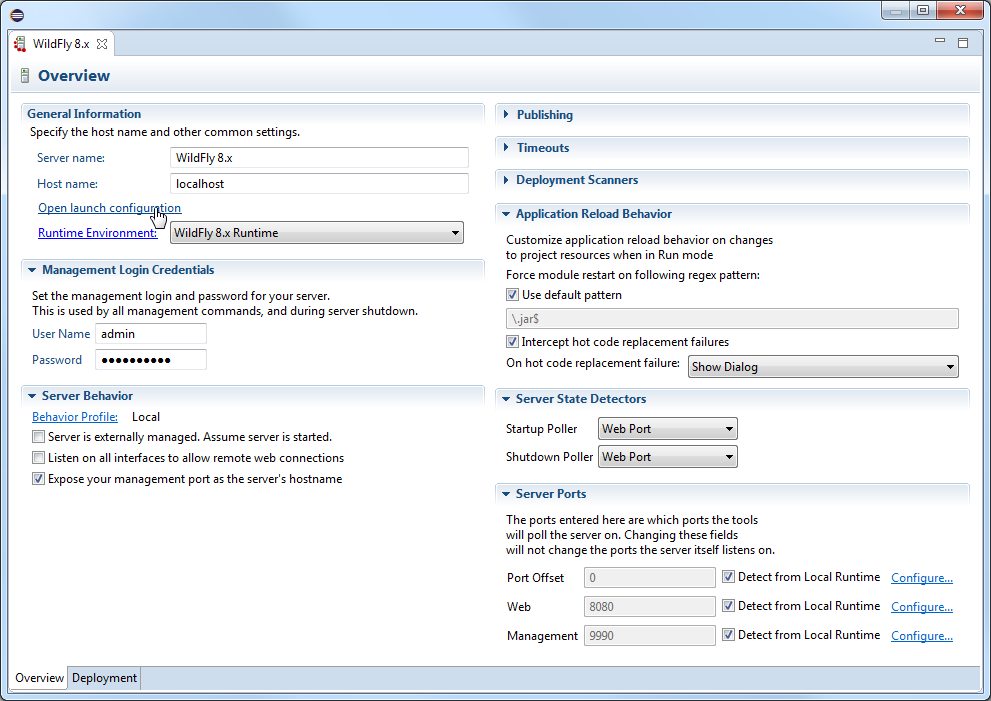Close the WildFly 8.x editor tab
This screenshot has height=701, width=991.
[102, 44]
